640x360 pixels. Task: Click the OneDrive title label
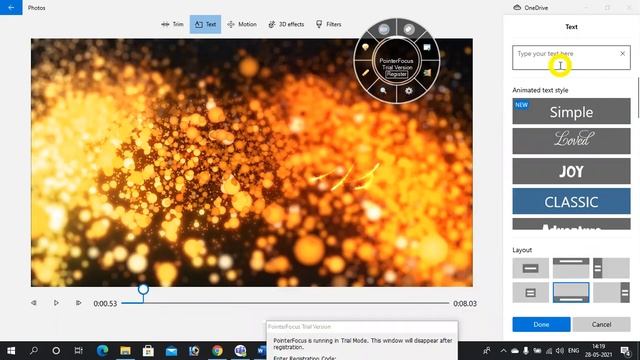point(536,7)
